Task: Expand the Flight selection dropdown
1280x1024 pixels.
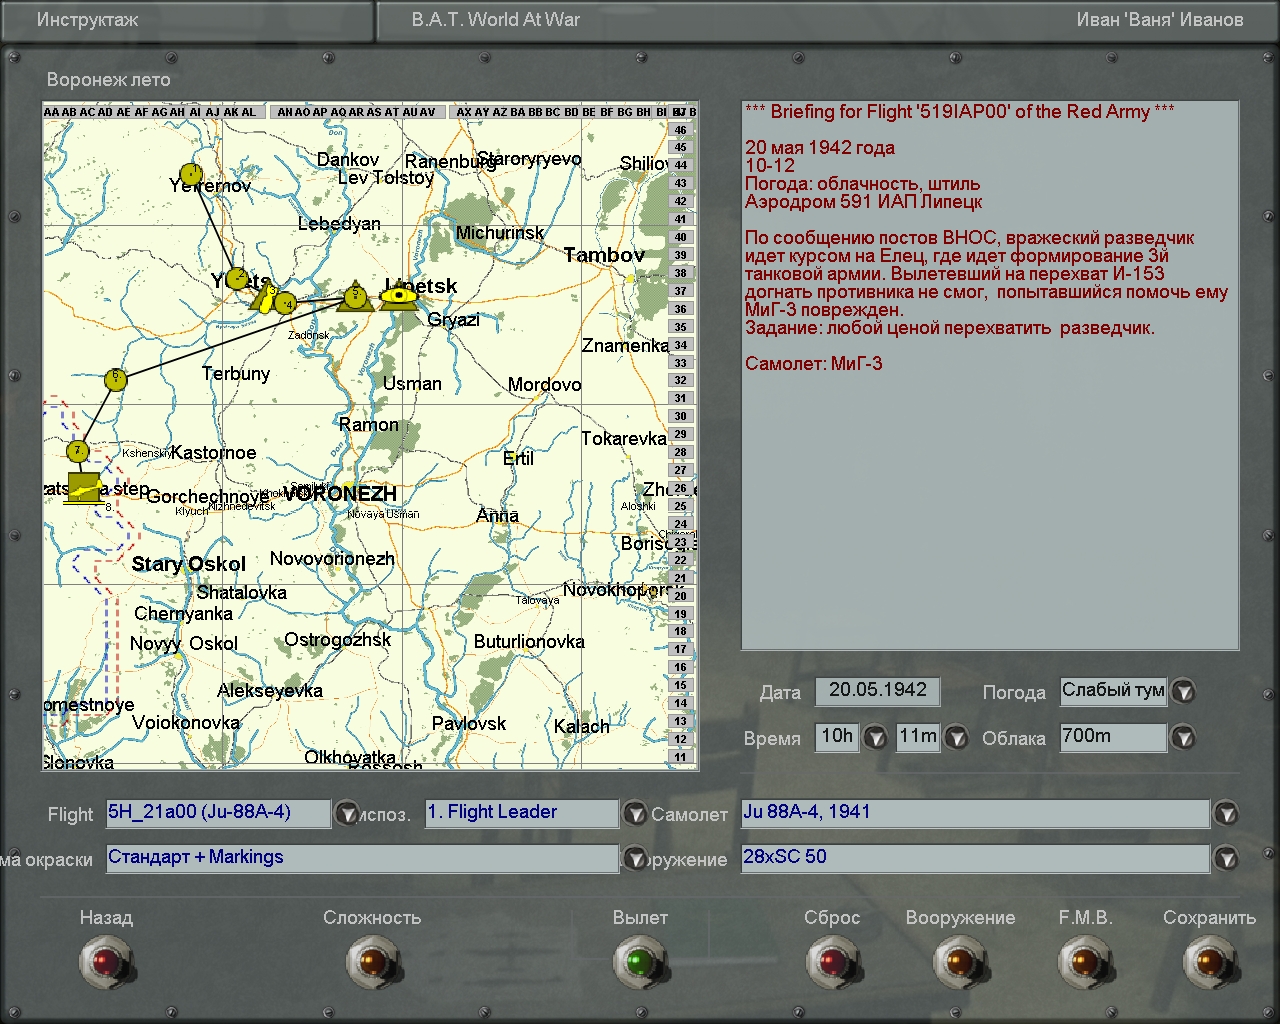Action: [346, 814]
